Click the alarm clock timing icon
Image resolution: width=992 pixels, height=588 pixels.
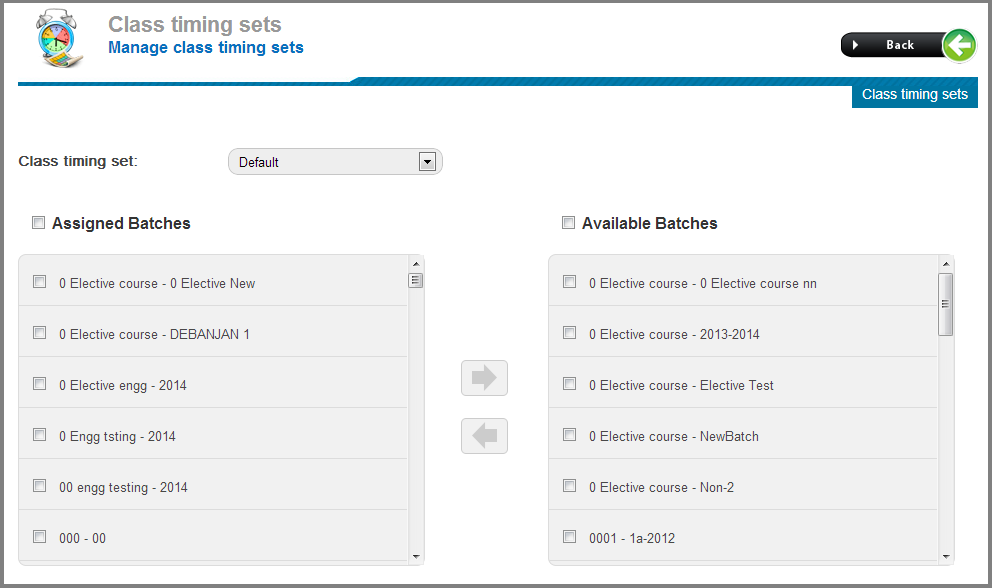pos(58,39)
